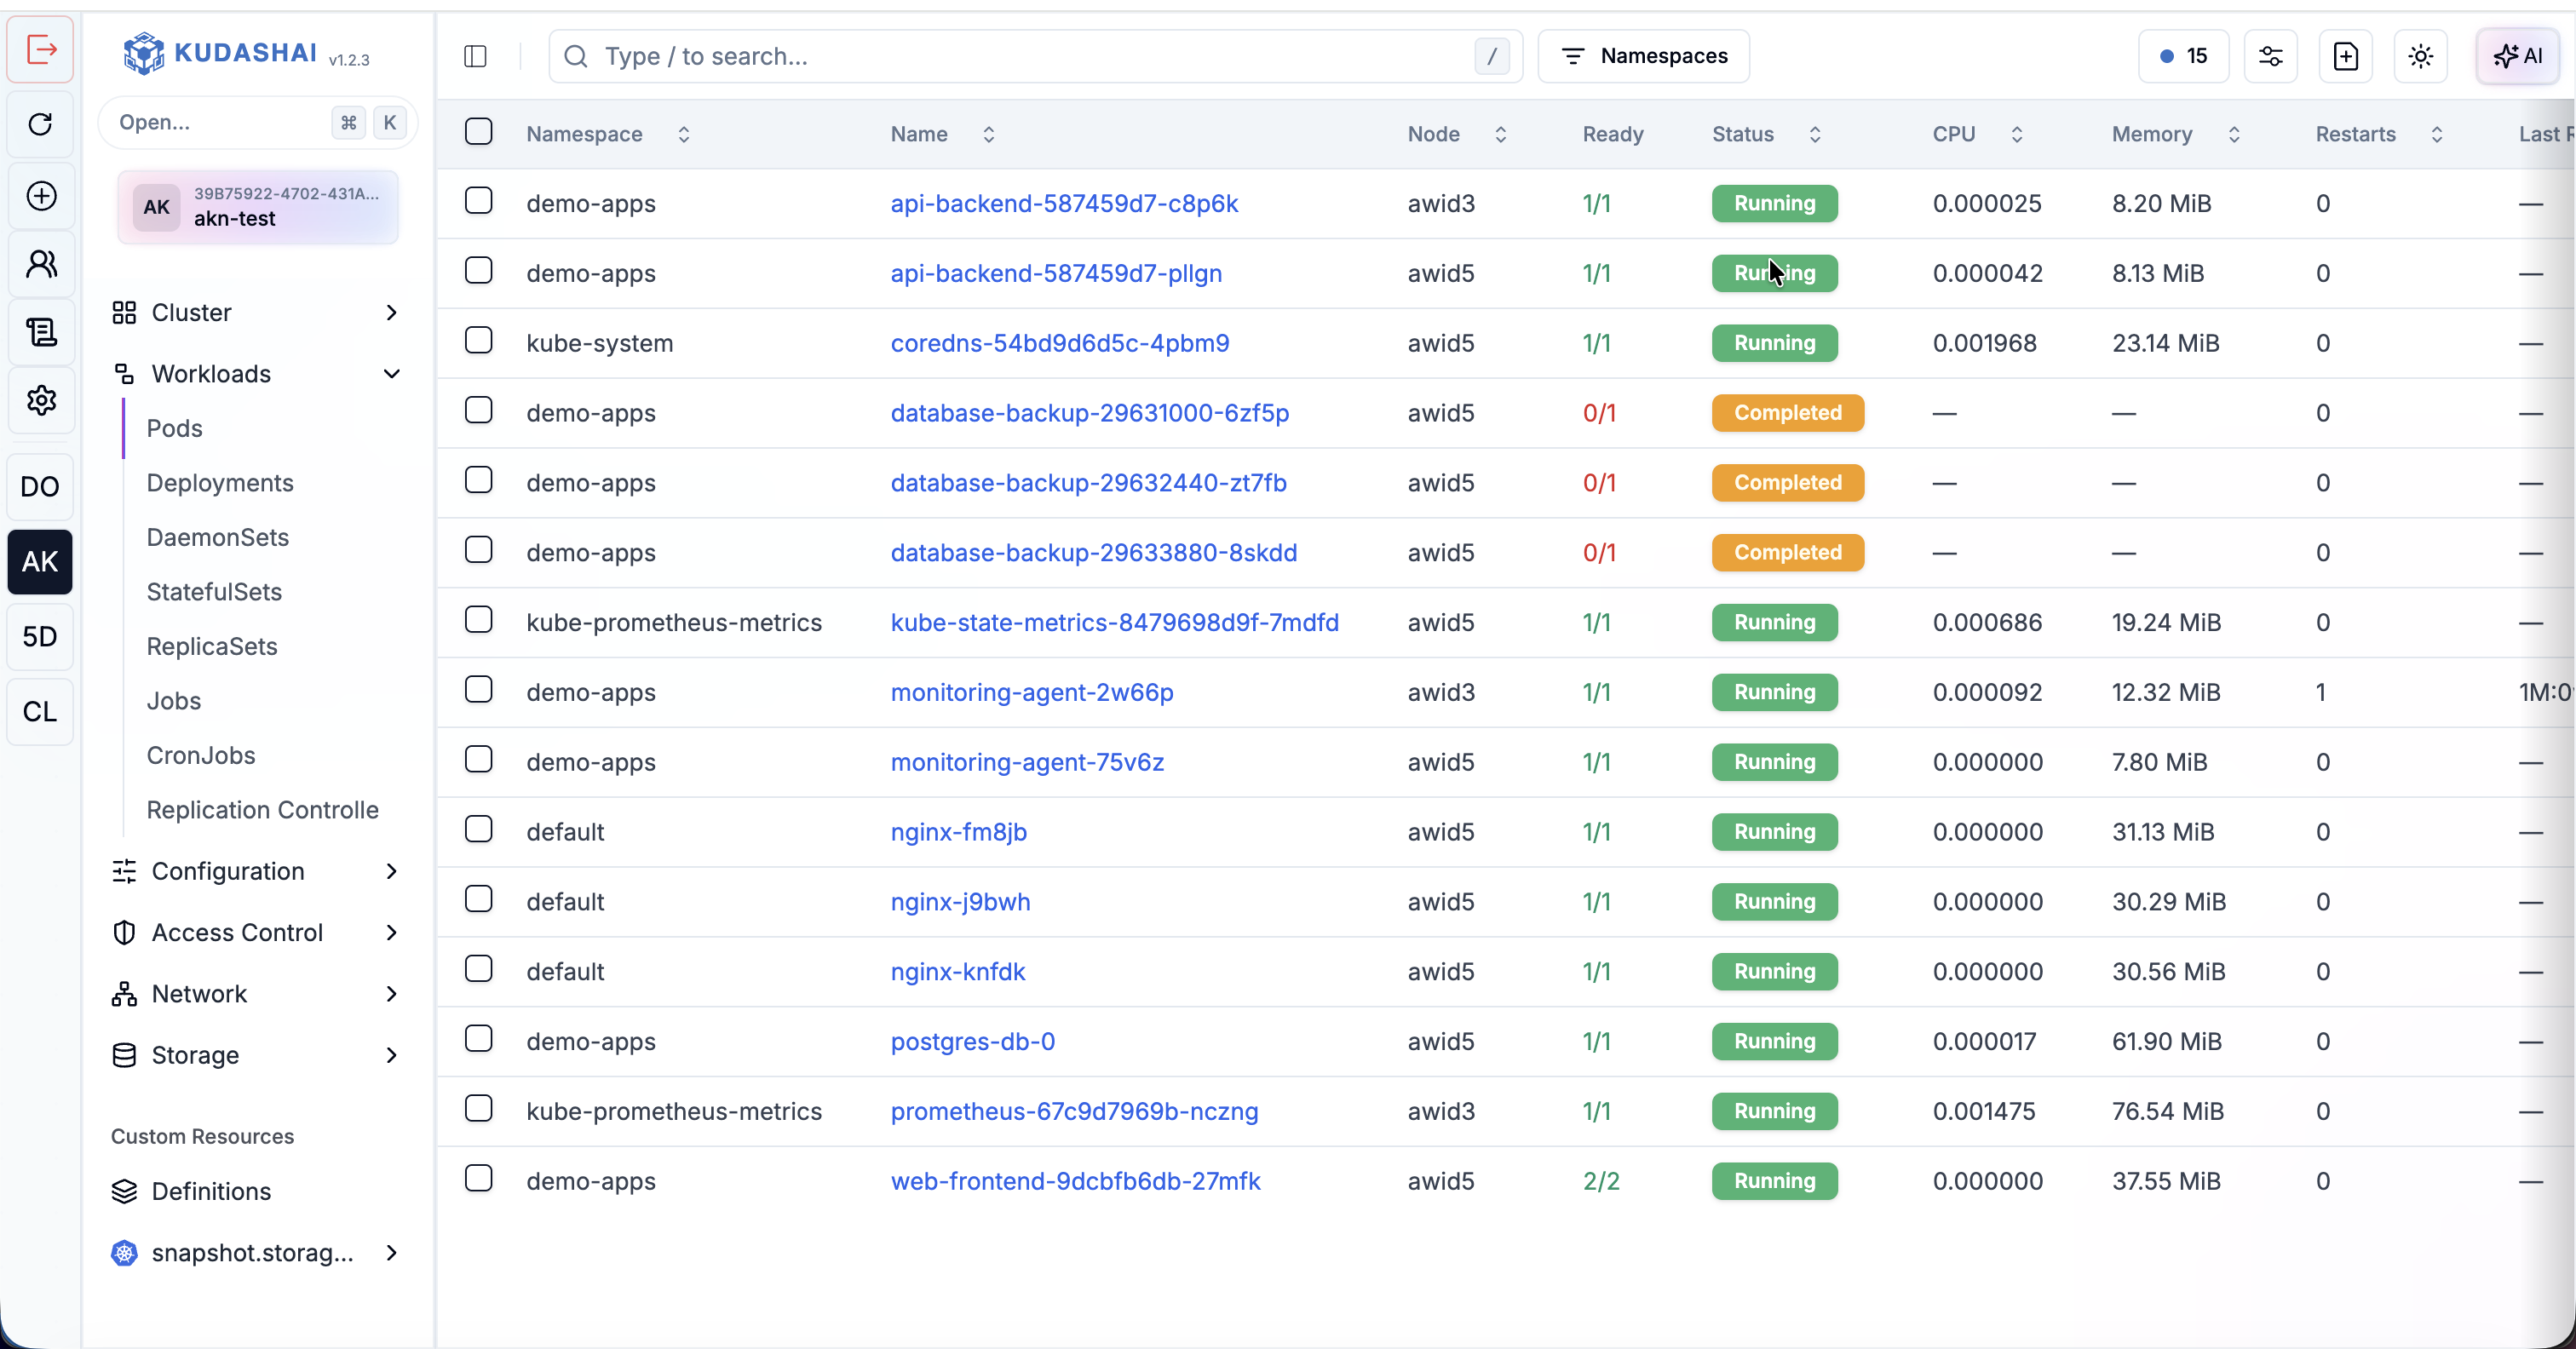Click the refresh icon in the left rail
This screenshot has height=1349, width=2576.
tap(41, 124)
